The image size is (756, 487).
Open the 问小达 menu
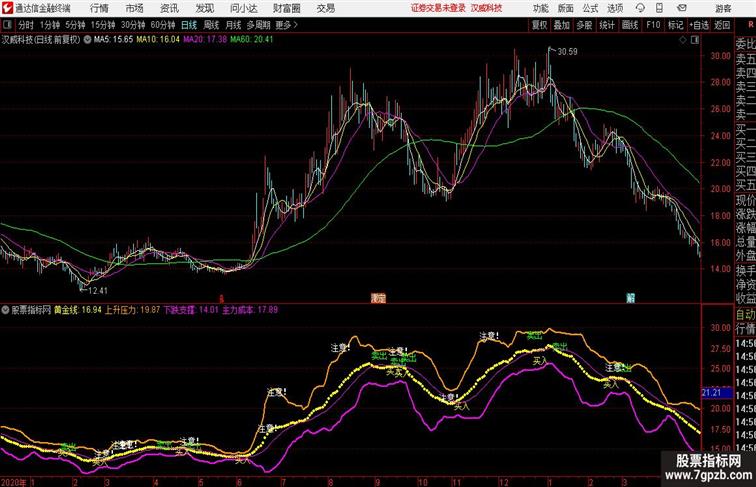244,8
